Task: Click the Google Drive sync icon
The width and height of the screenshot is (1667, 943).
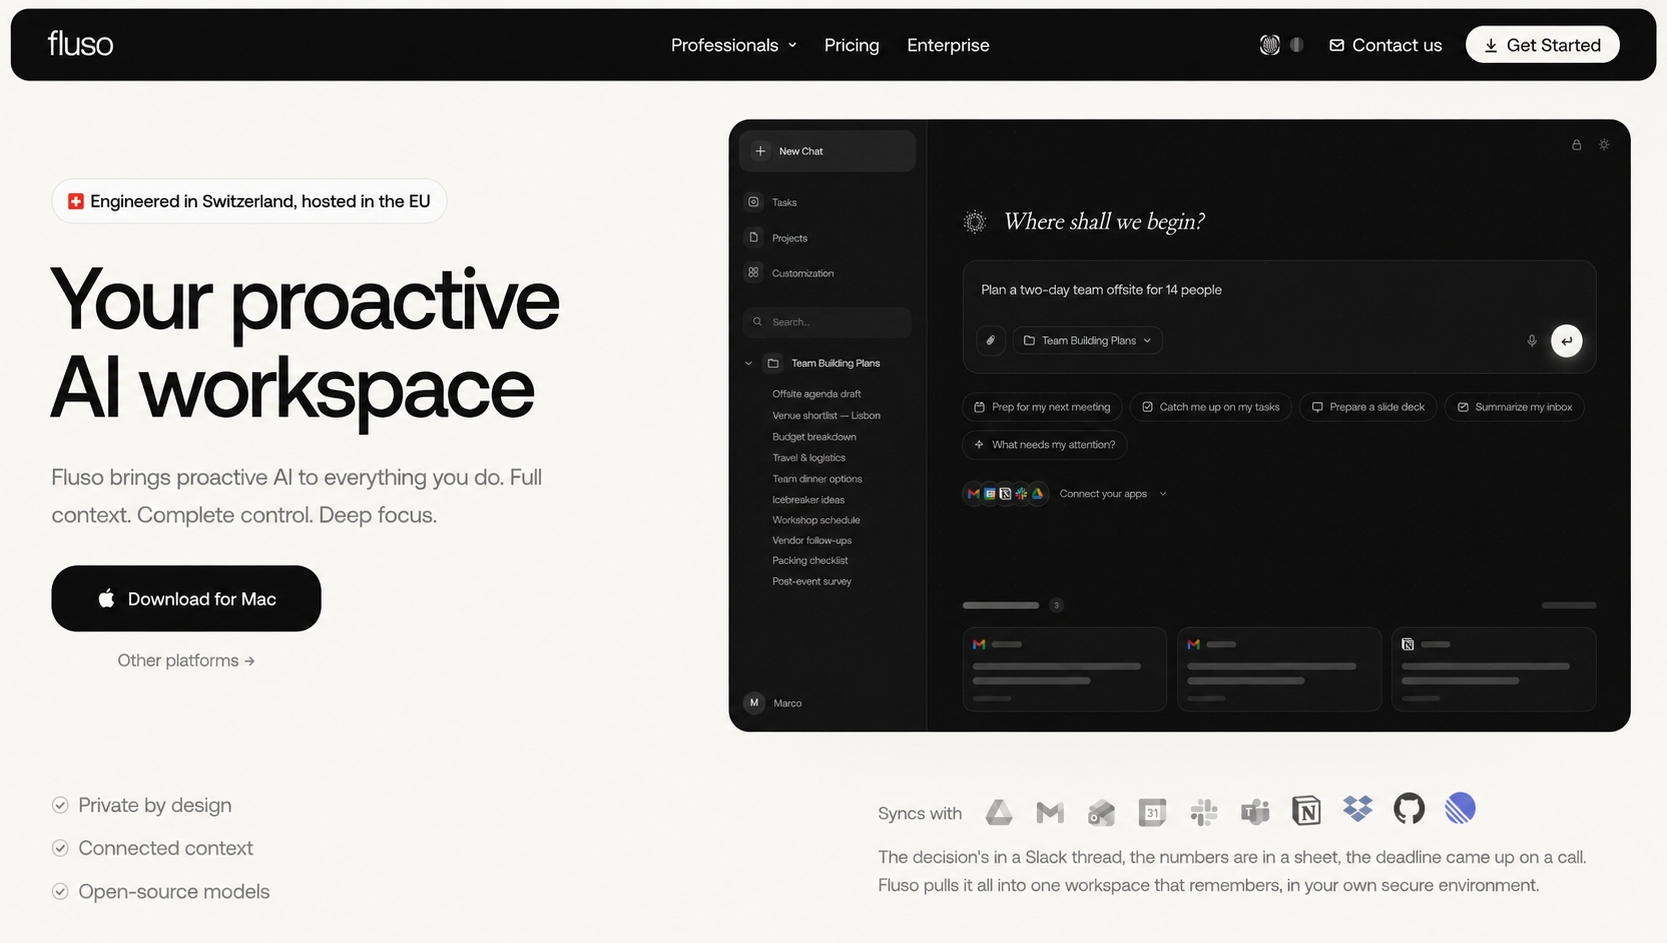Action: [999, 813]
